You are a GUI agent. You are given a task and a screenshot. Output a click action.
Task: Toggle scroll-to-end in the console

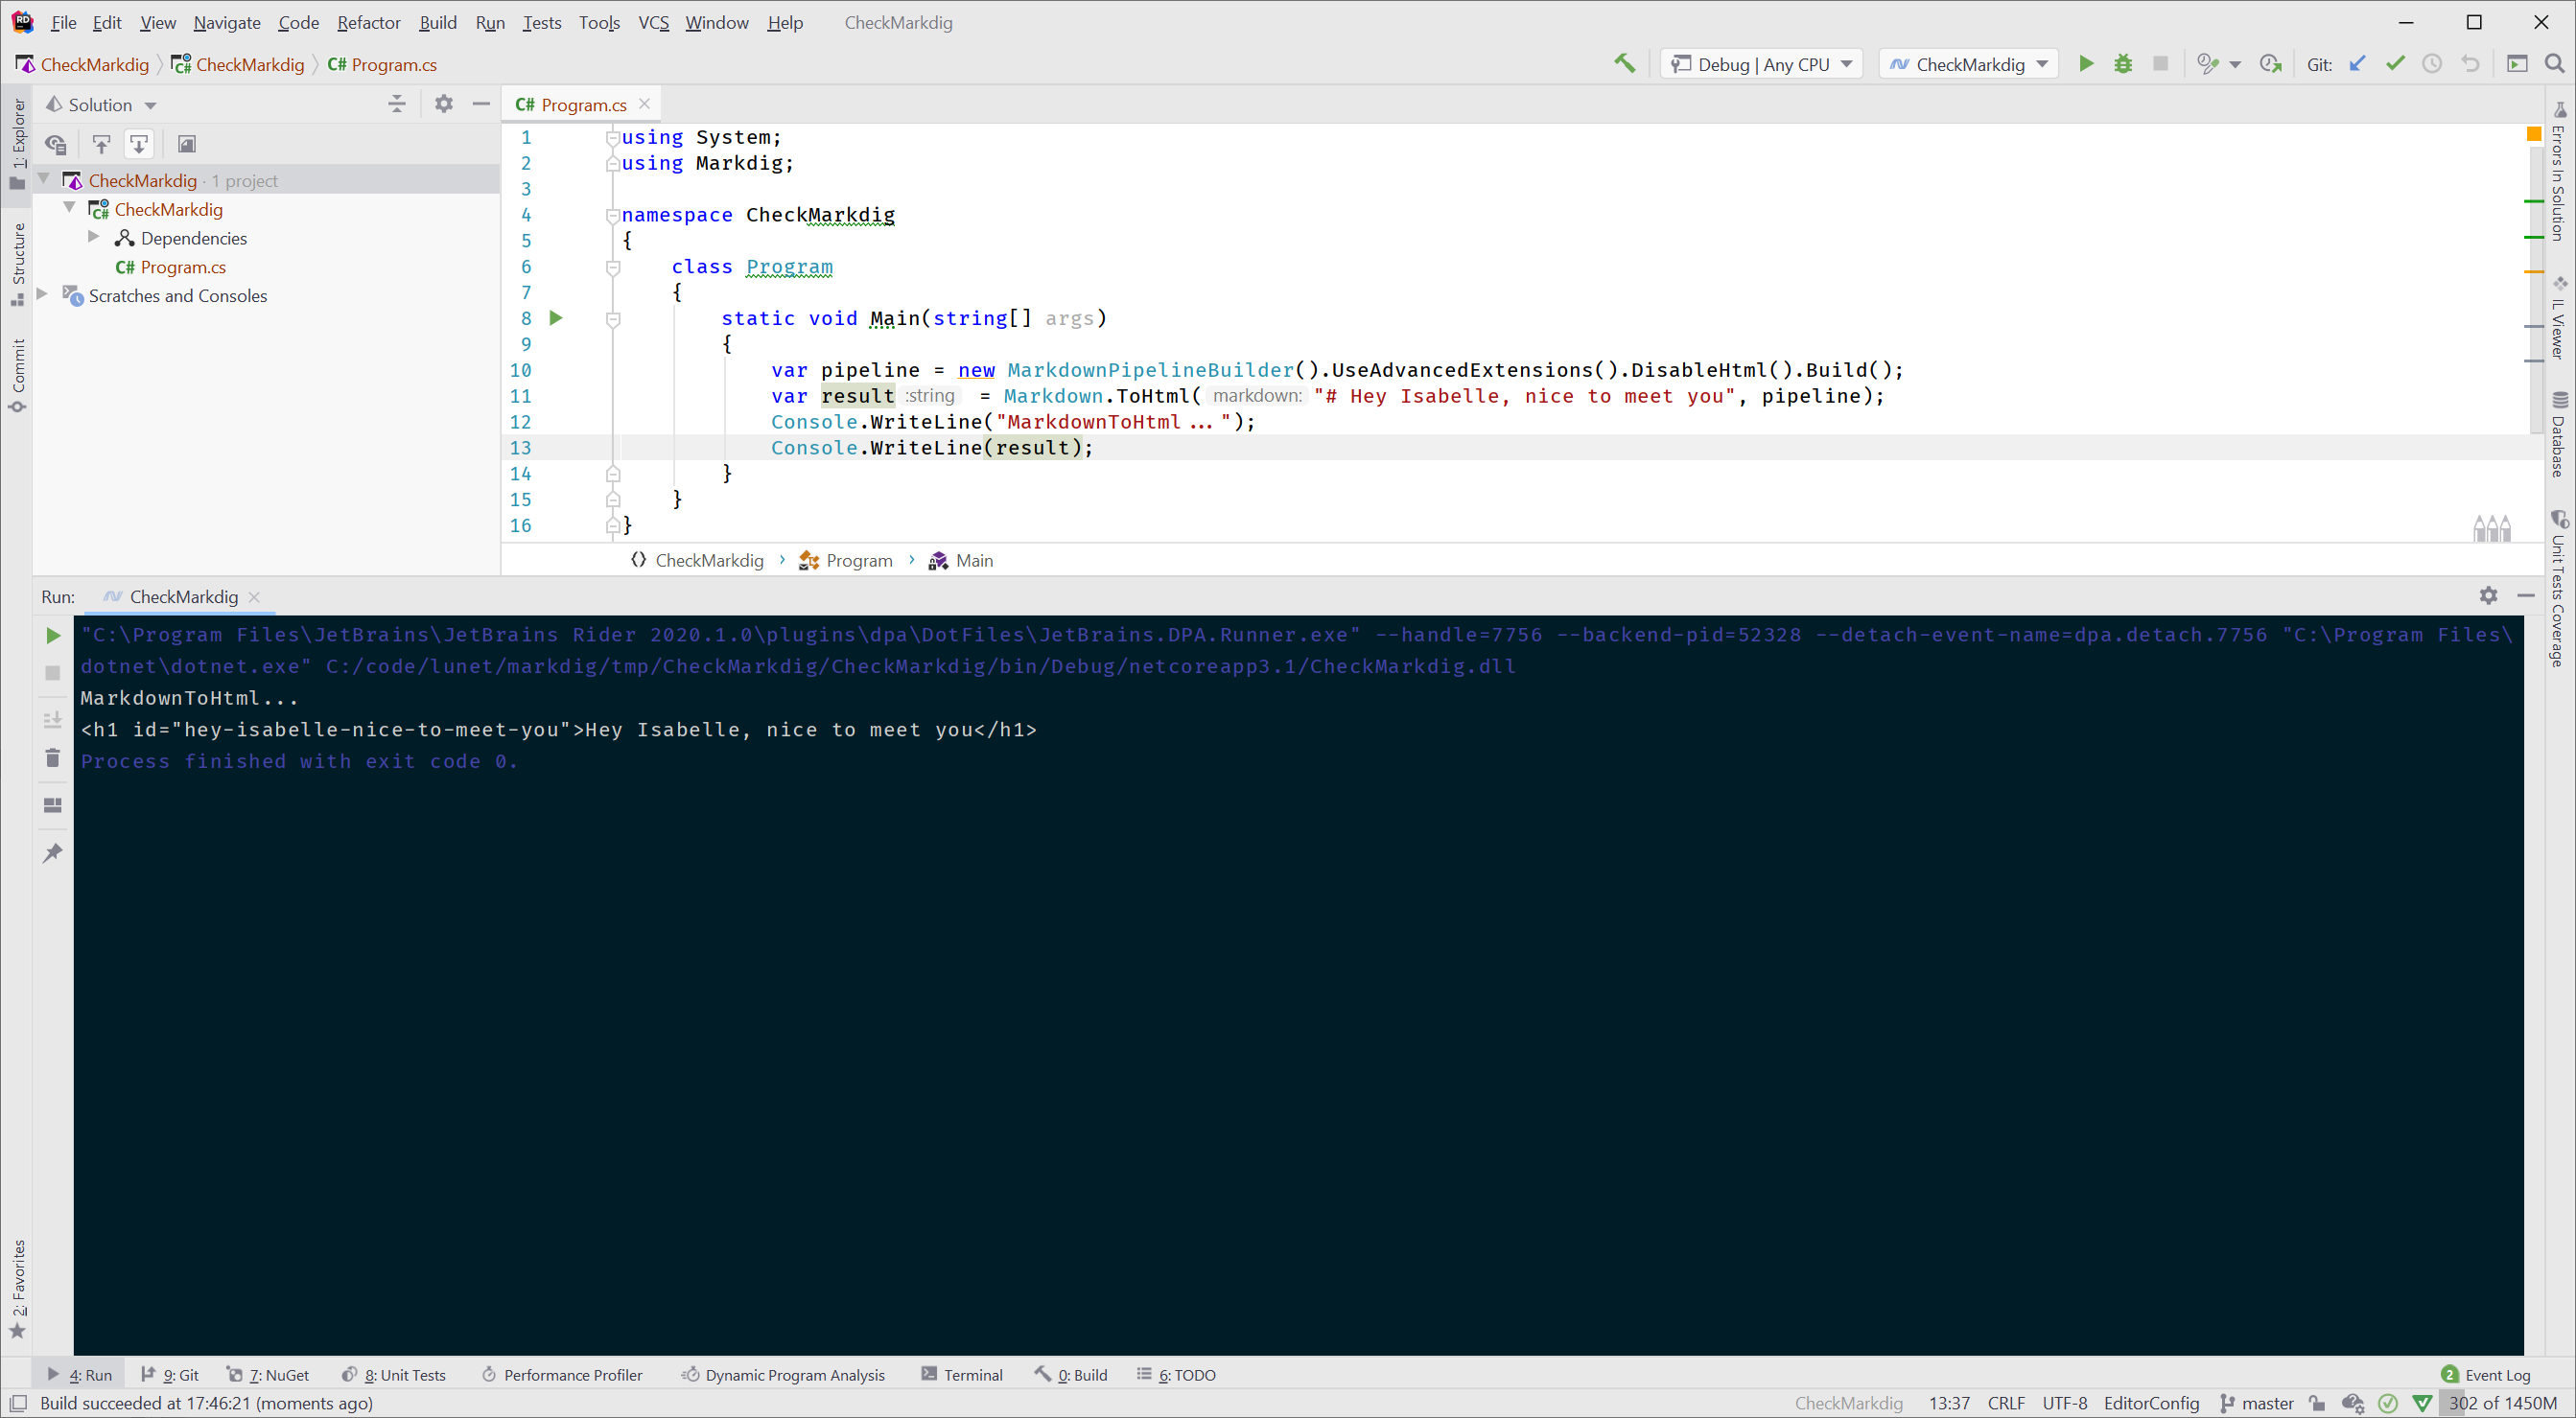click(52, 719)
